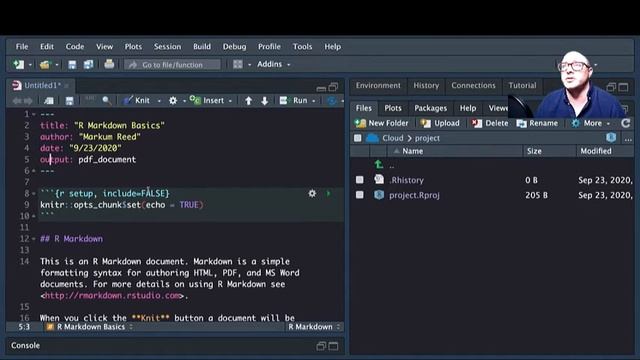
Task: Collapse the YAML header fold arrow
Action: click(34, 114)
